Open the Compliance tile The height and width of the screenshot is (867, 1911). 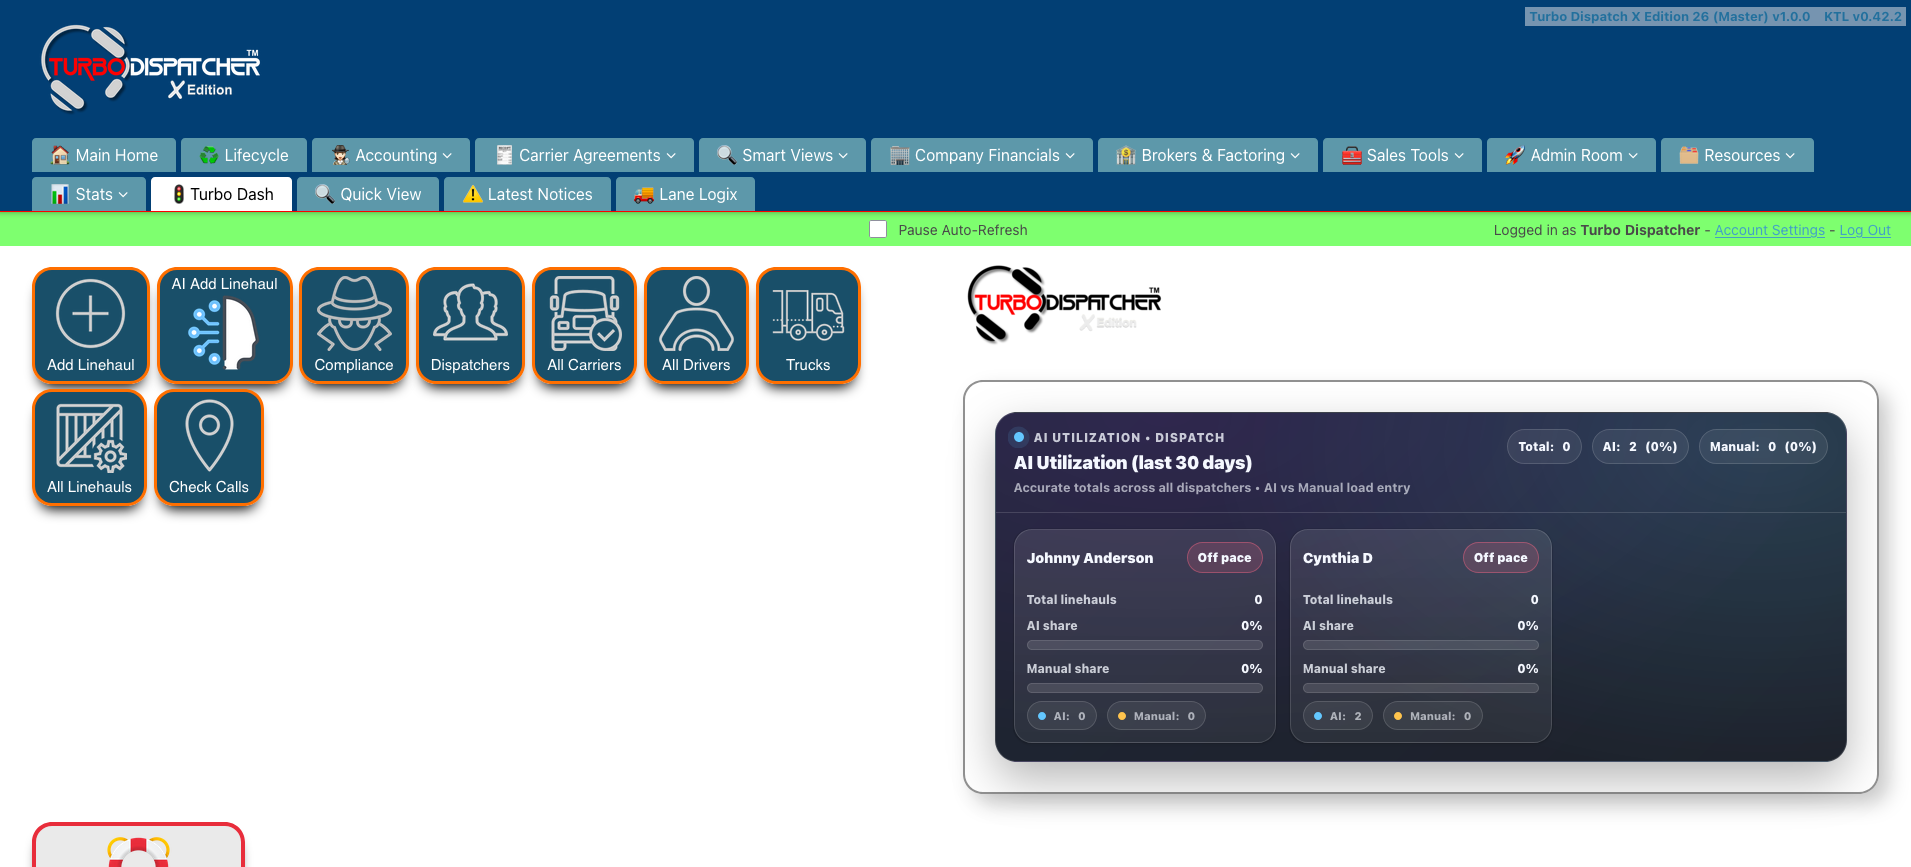pyautogui.click(x=354, y=325)
